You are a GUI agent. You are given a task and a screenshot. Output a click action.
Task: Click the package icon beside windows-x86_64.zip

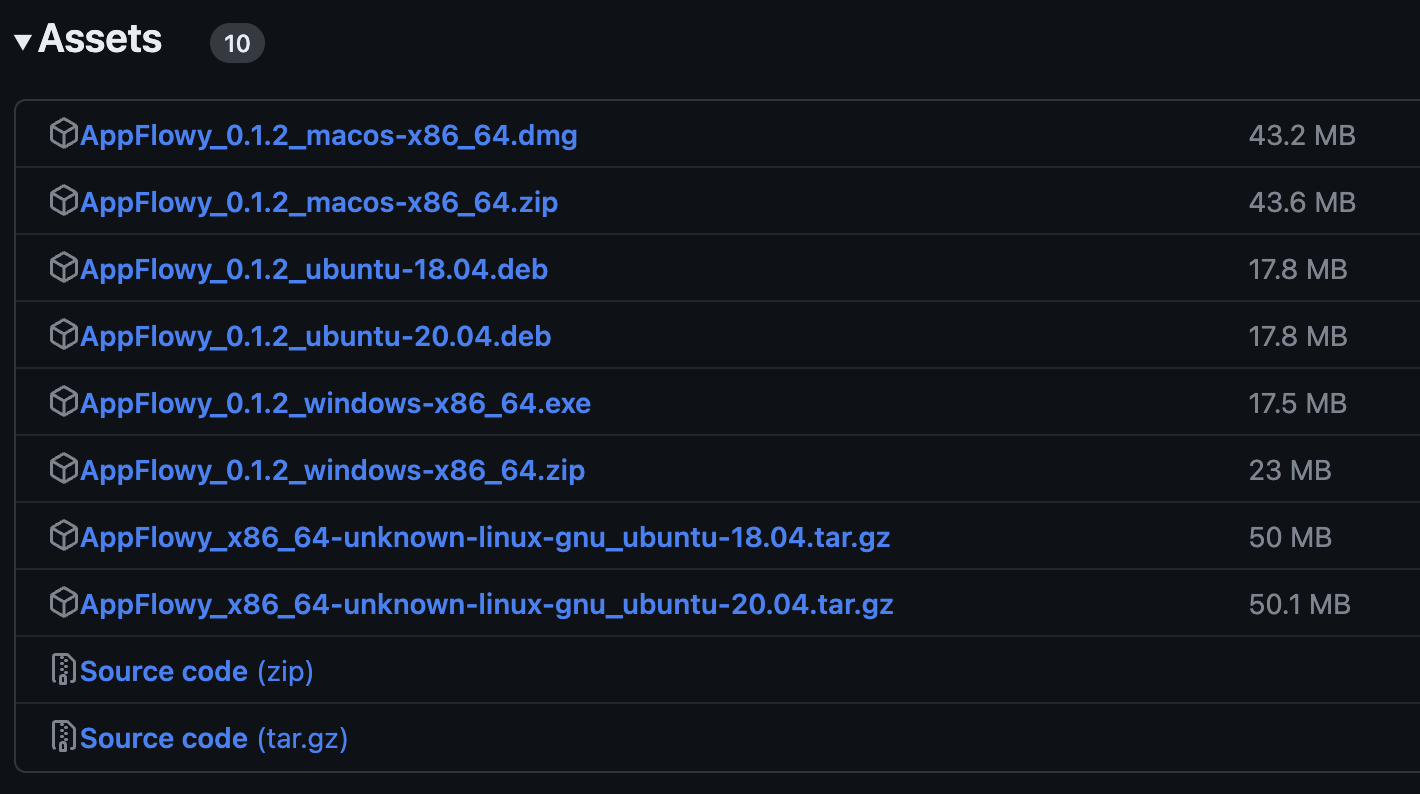coord(64,469)
